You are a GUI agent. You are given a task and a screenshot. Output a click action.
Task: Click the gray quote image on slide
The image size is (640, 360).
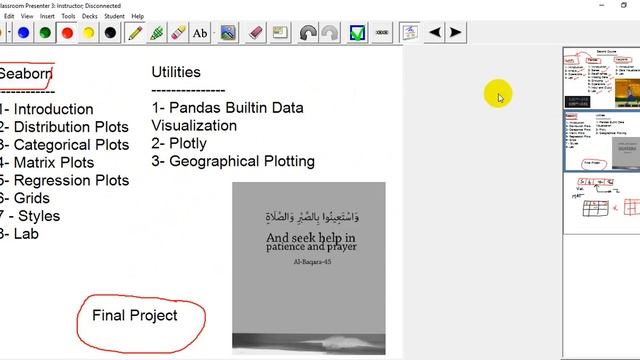click(309, 268)
